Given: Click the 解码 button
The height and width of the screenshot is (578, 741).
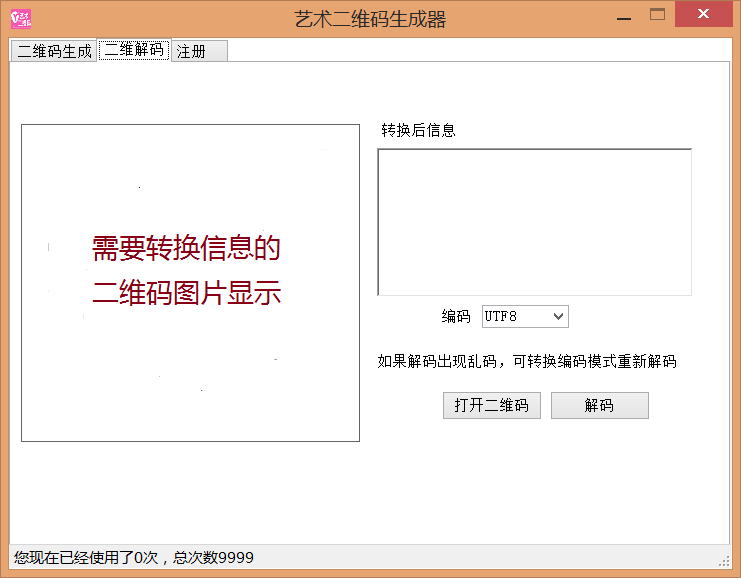Looking at the screenshot, I should (x=599, y=405).
